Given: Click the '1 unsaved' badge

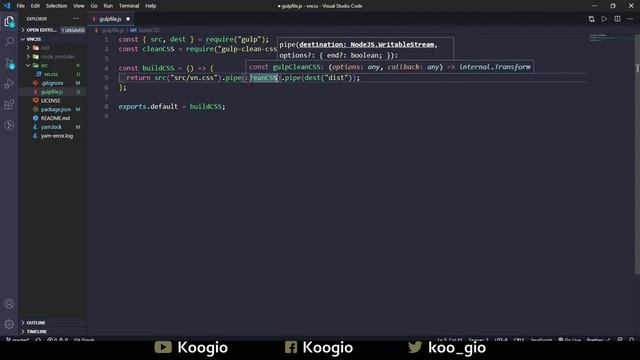Looking at the screenshot, I should [x=73, y=30].
